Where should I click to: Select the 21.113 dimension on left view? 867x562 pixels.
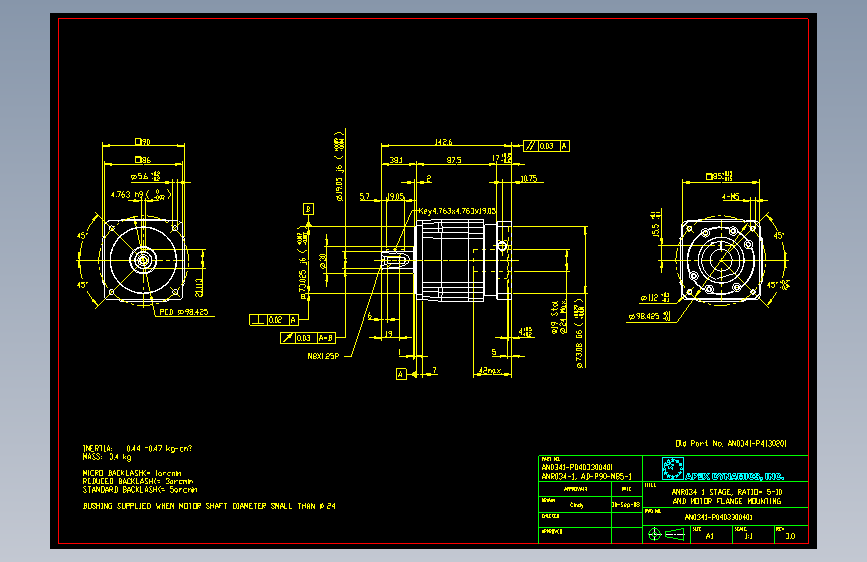pos(199,287)
